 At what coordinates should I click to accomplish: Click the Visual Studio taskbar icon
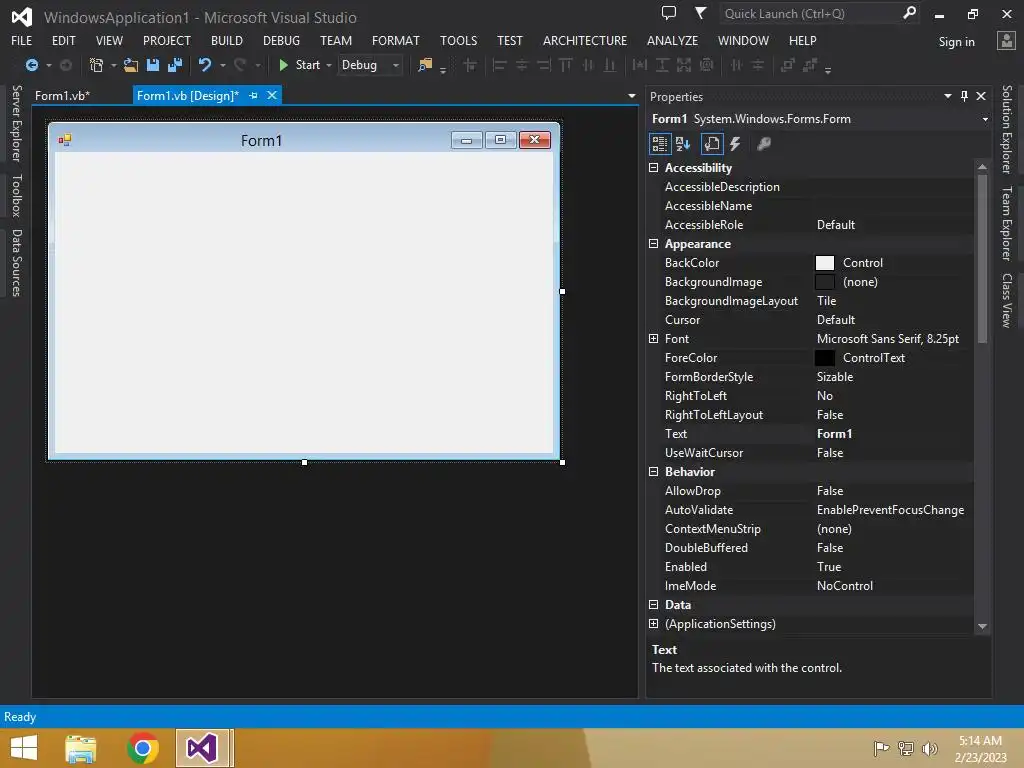(202, 748)
